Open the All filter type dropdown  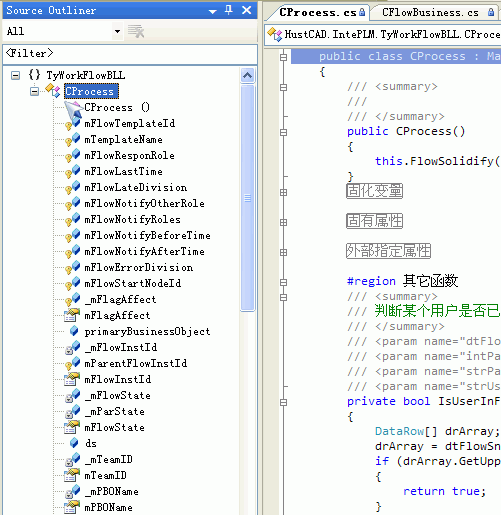[117, 31]
